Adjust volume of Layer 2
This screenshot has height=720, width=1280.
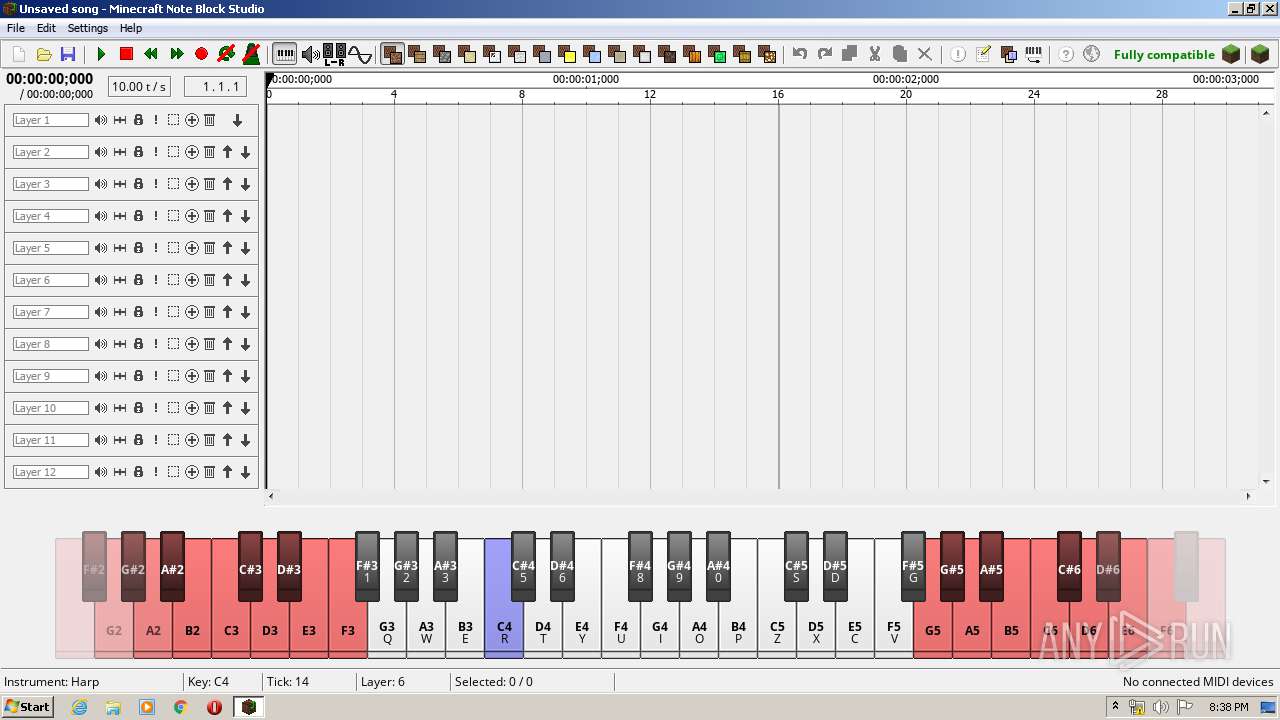point(101,152)
